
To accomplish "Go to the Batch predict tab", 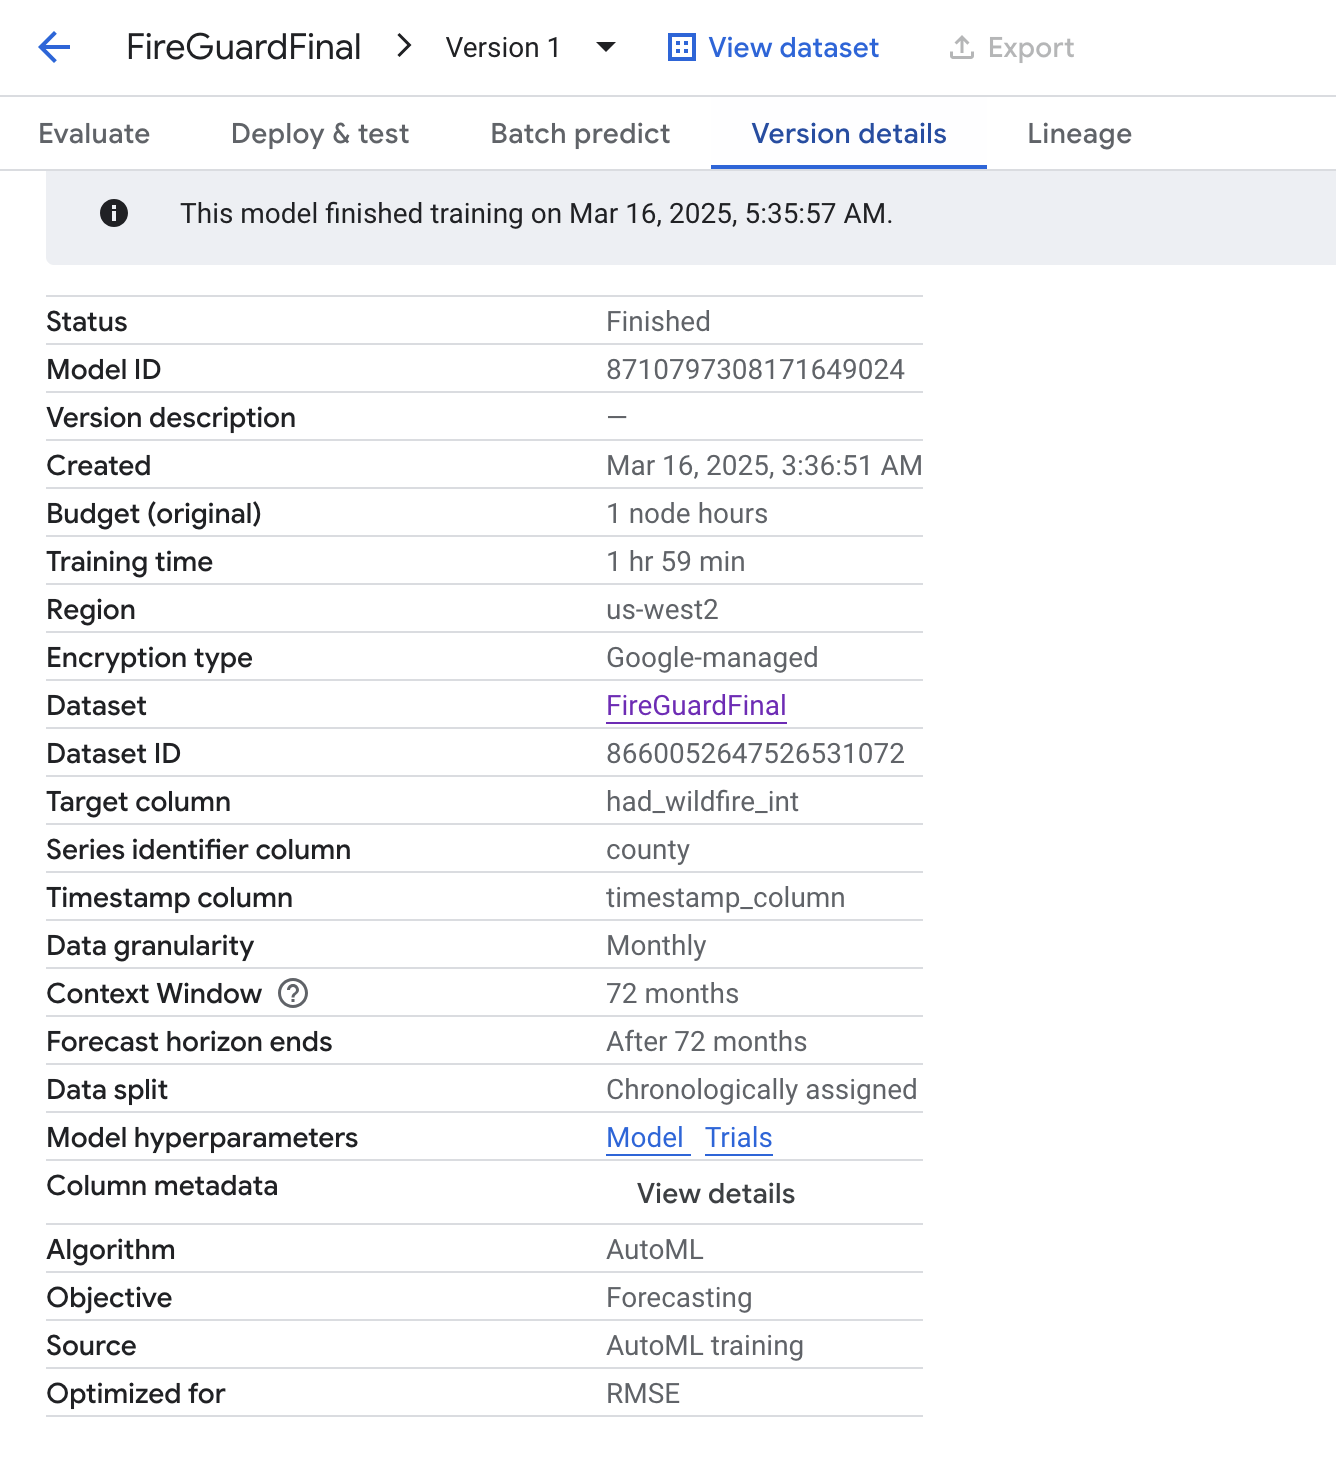I will pyautogui.click(x=580, y=134).
